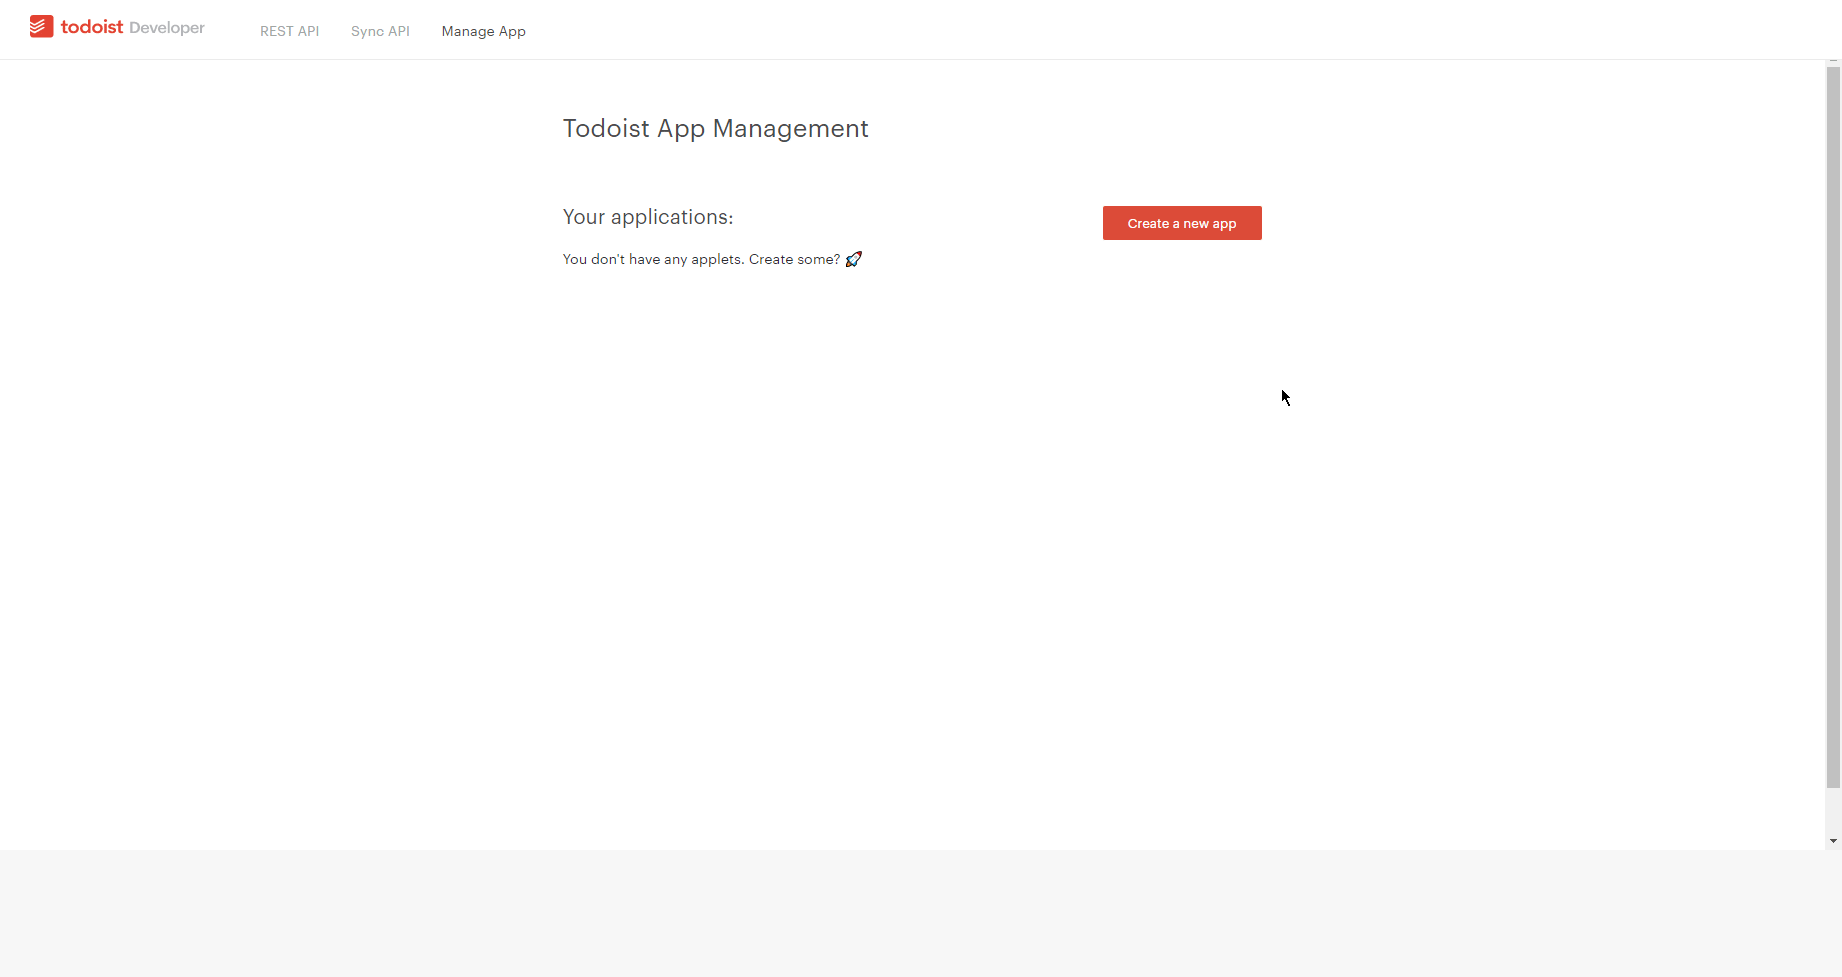
Task: Click the 'Create a new app' button
Action: click(1181, 222)
